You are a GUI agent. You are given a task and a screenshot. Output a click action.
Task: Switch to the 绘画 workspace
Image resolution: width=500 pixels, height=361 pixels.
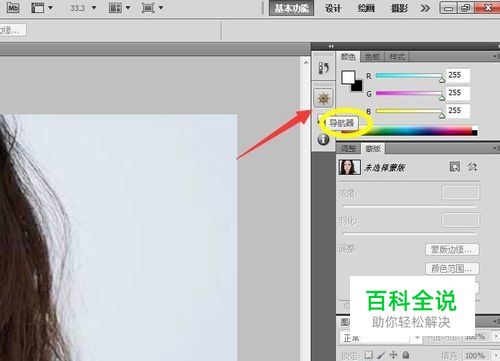[366, 8]
